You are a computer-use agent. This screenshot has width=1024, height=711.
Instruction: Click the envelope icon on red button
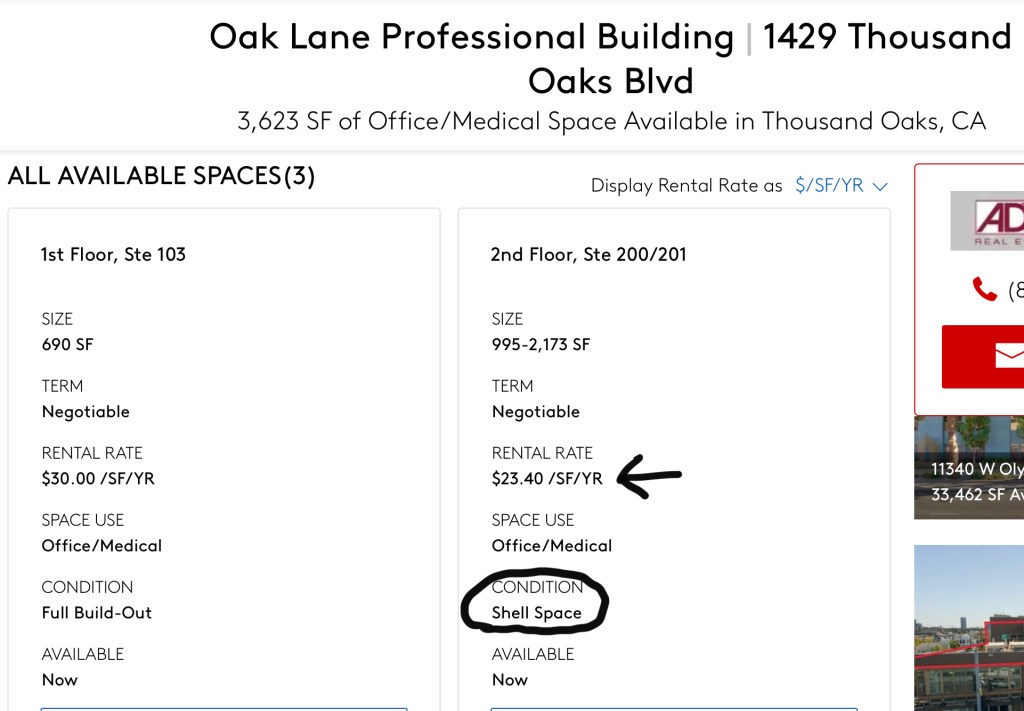pyautogui.click(x=1008, y=356)
